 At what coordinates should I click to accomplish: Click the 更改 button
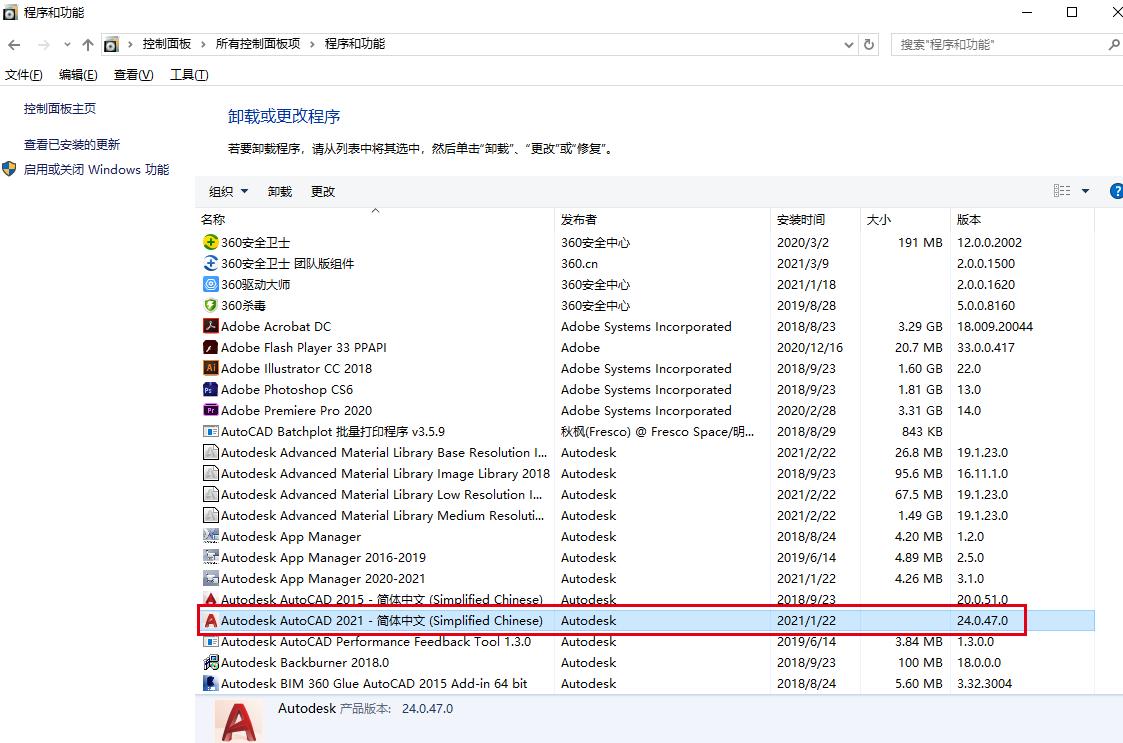[x=323, y=191]
